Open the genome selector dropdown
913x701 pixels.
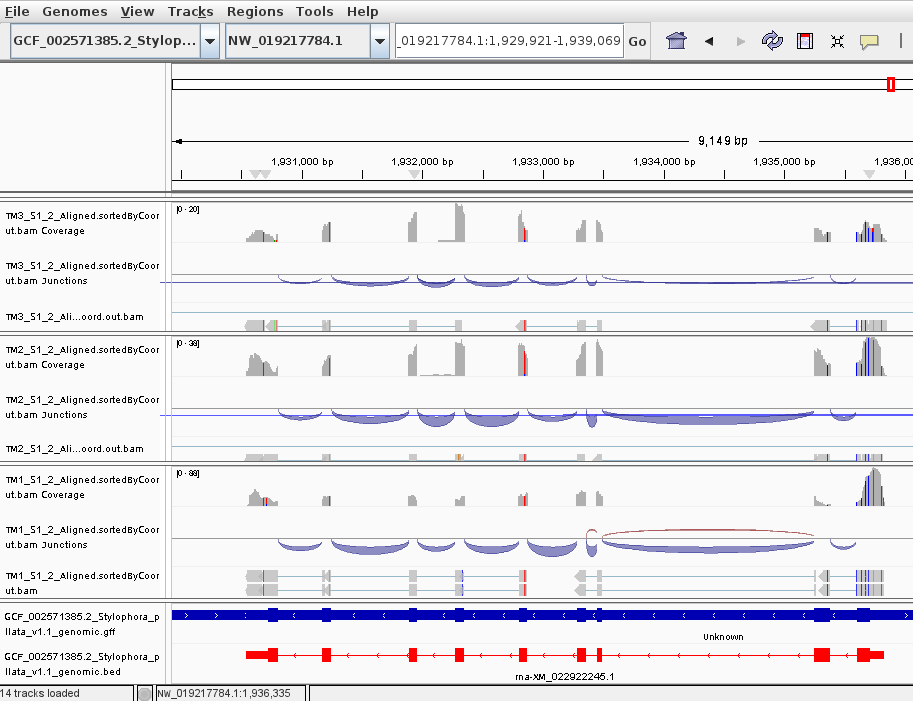pyautogui.click(x=210, y=41)
